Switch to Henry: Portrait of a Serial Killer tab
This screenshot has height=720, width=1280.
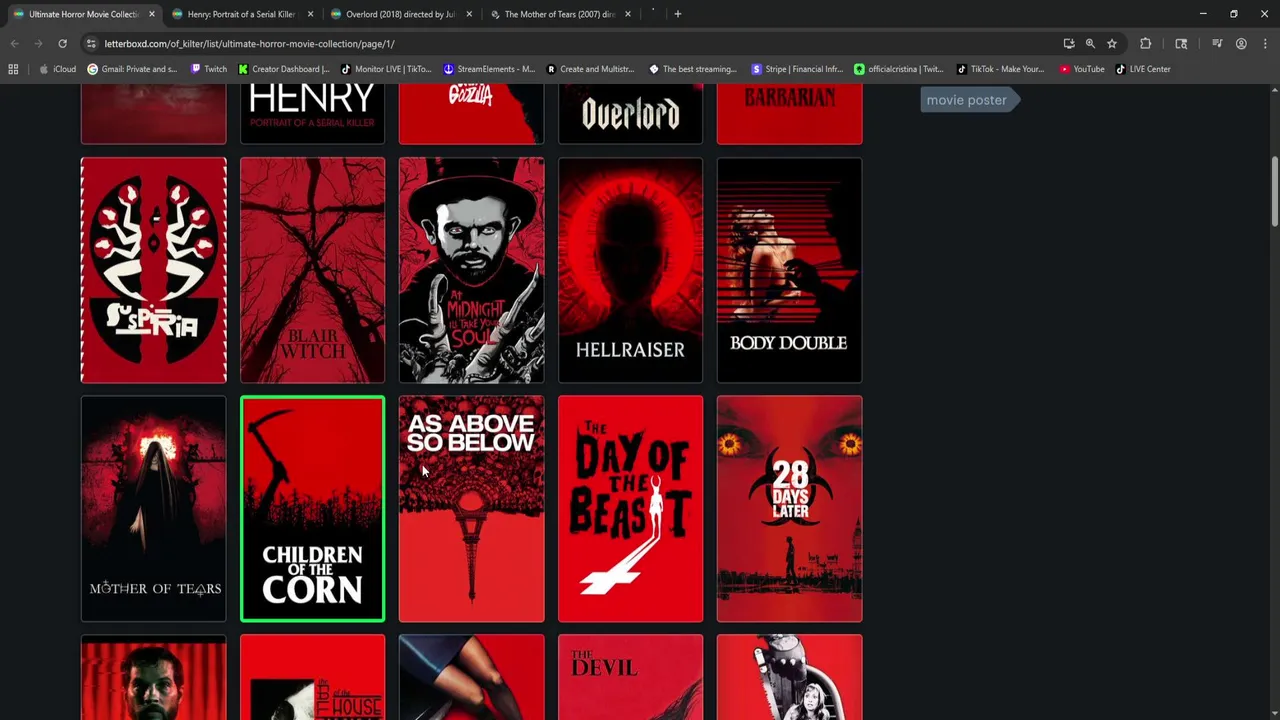241,14
